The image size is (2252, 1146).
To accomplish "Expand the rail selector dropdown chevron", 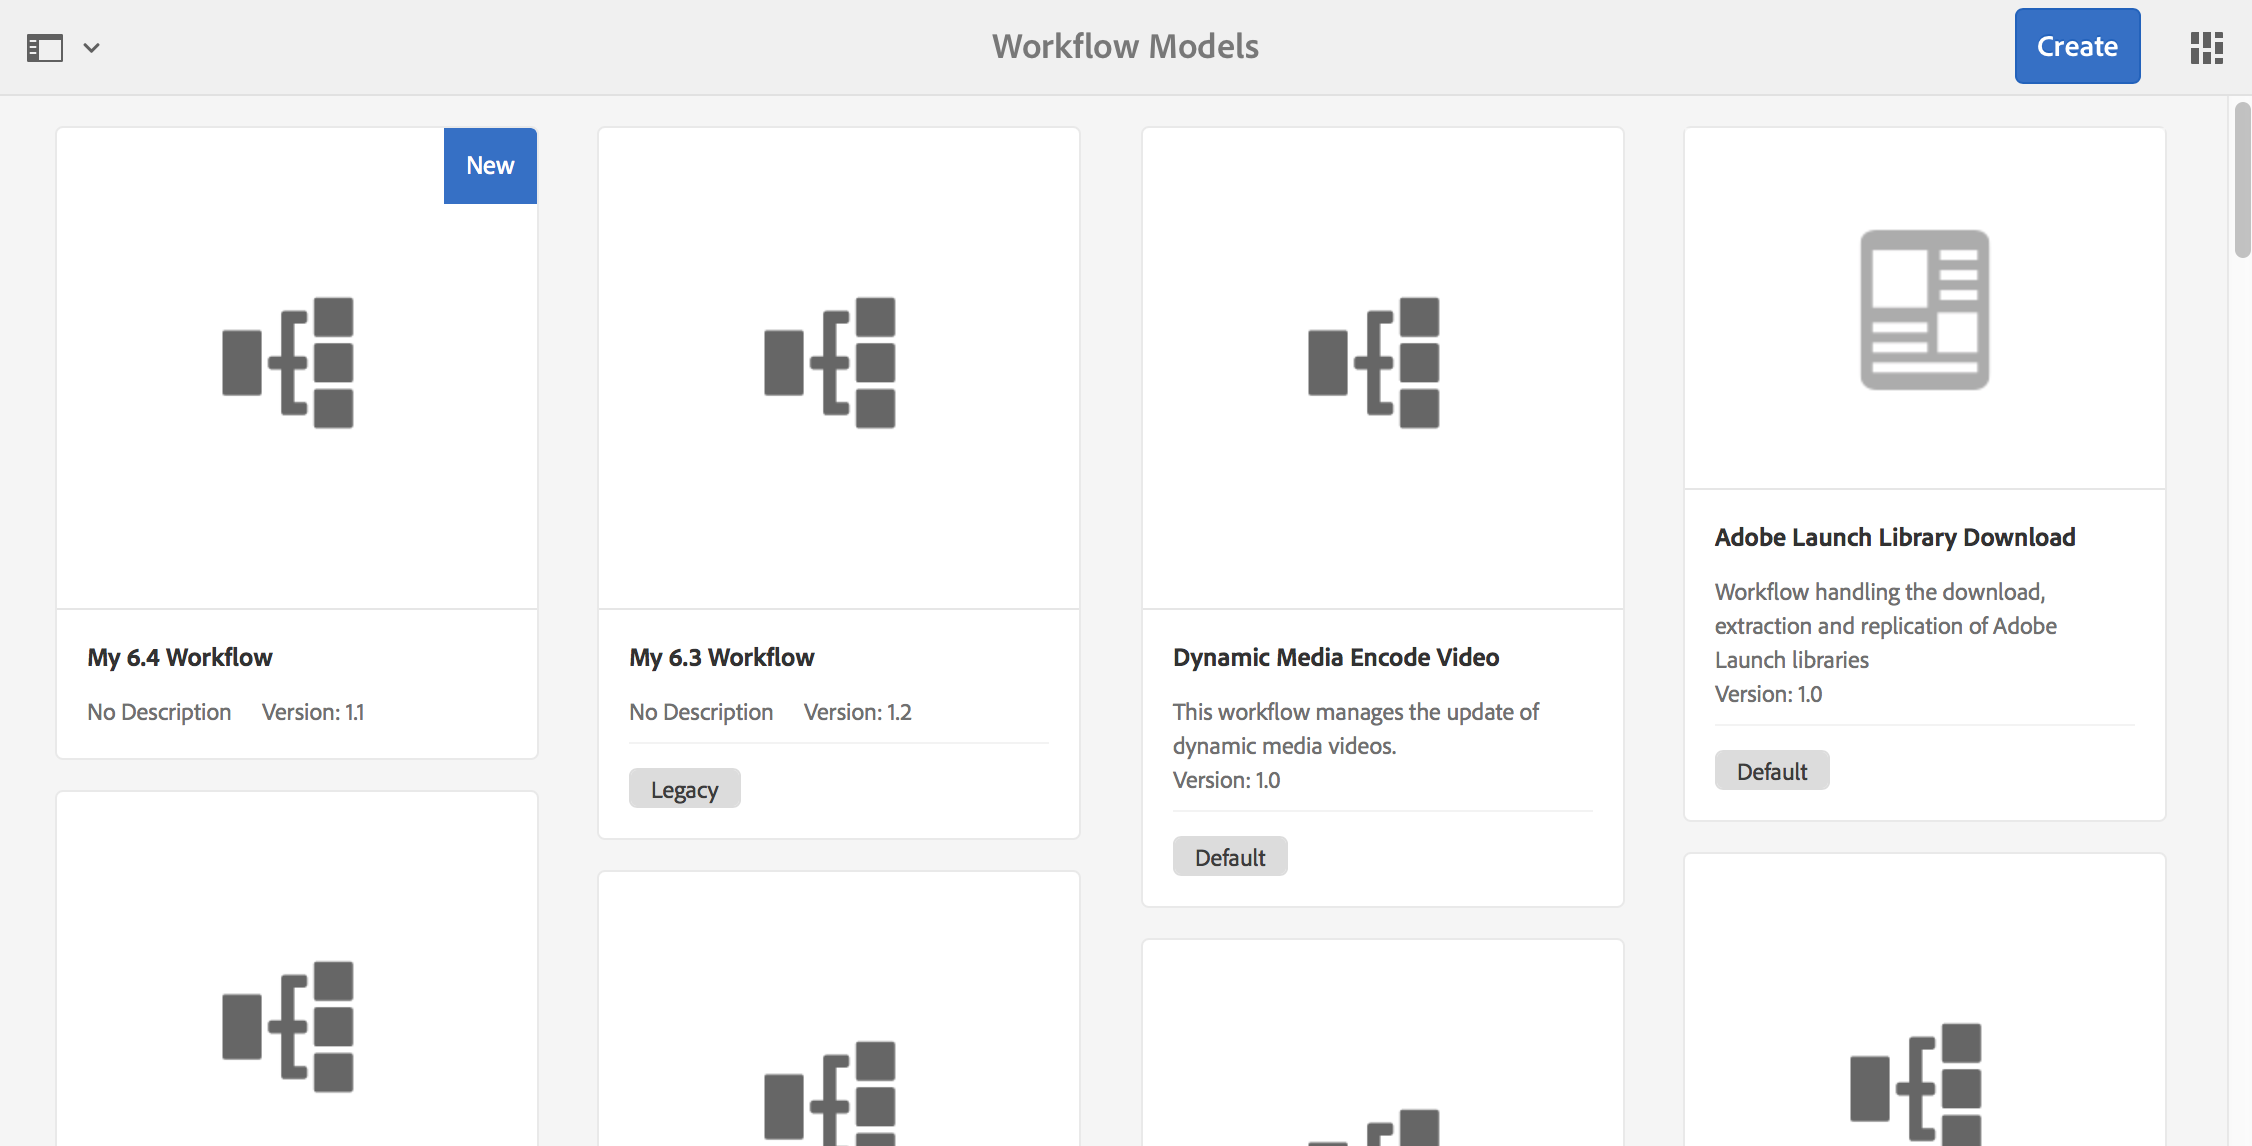I will pos(91,47).
